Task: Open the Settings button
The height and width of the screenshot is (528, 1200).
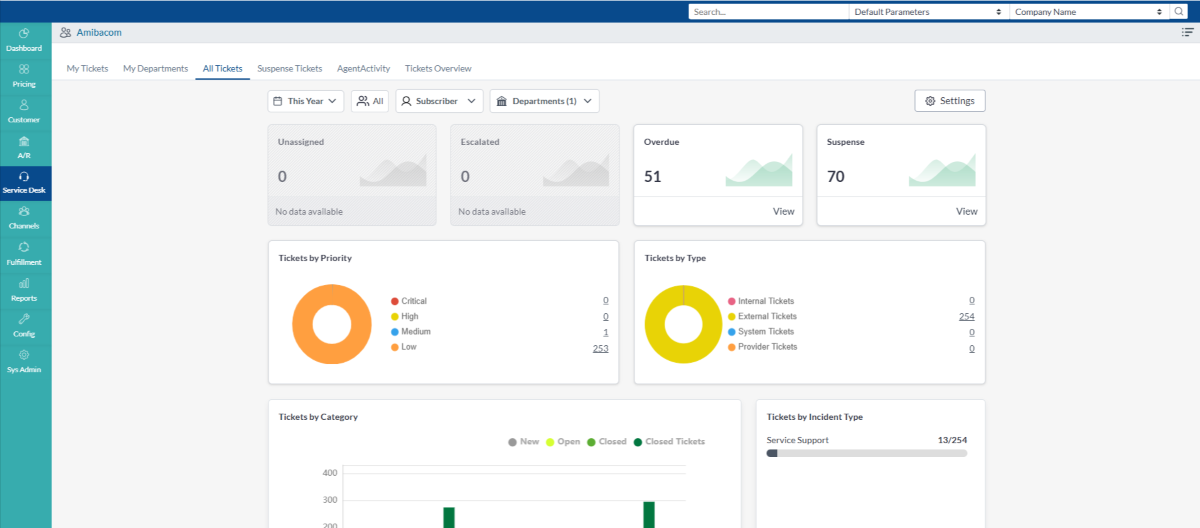Action: [950, 101]
